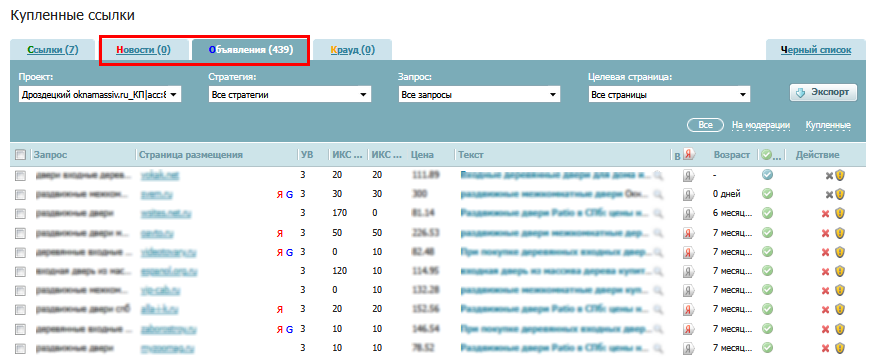878x362 pixels.
Task: Click the red X in the 114.95 row
Action: (x=825, y=271)
